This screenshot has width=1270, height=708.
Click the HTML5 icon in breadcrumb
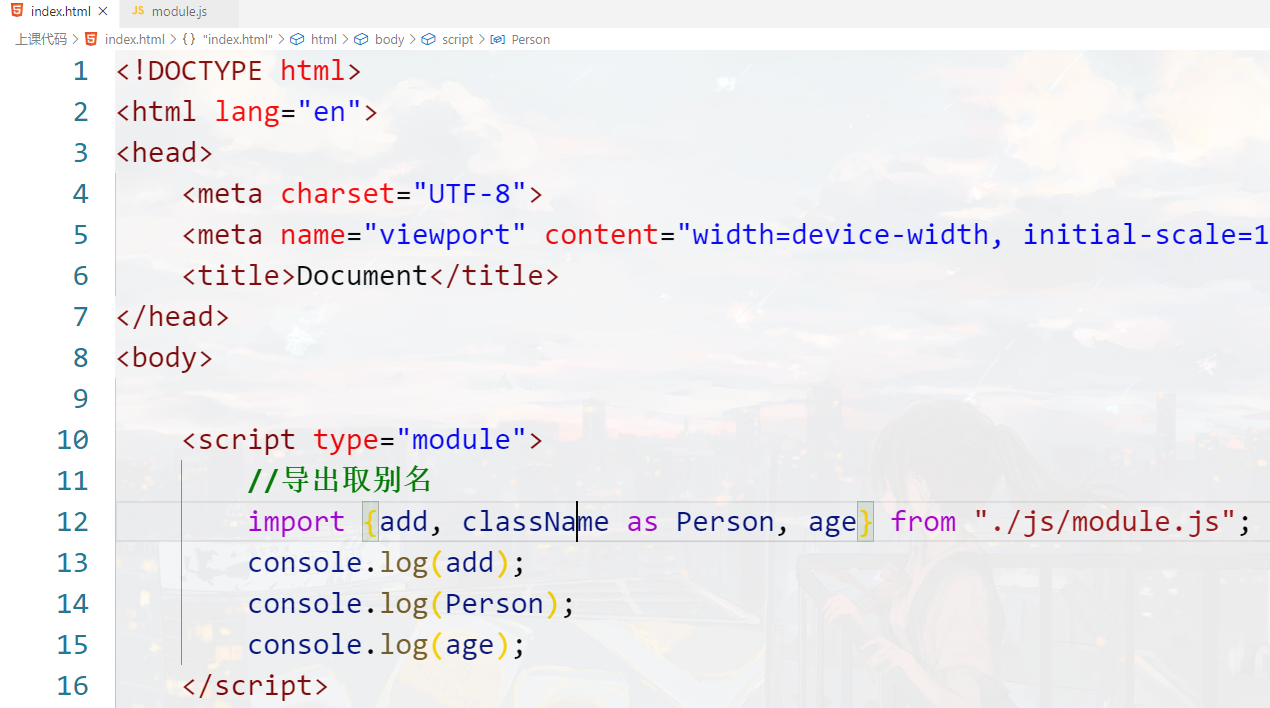[x=91, y=39]
